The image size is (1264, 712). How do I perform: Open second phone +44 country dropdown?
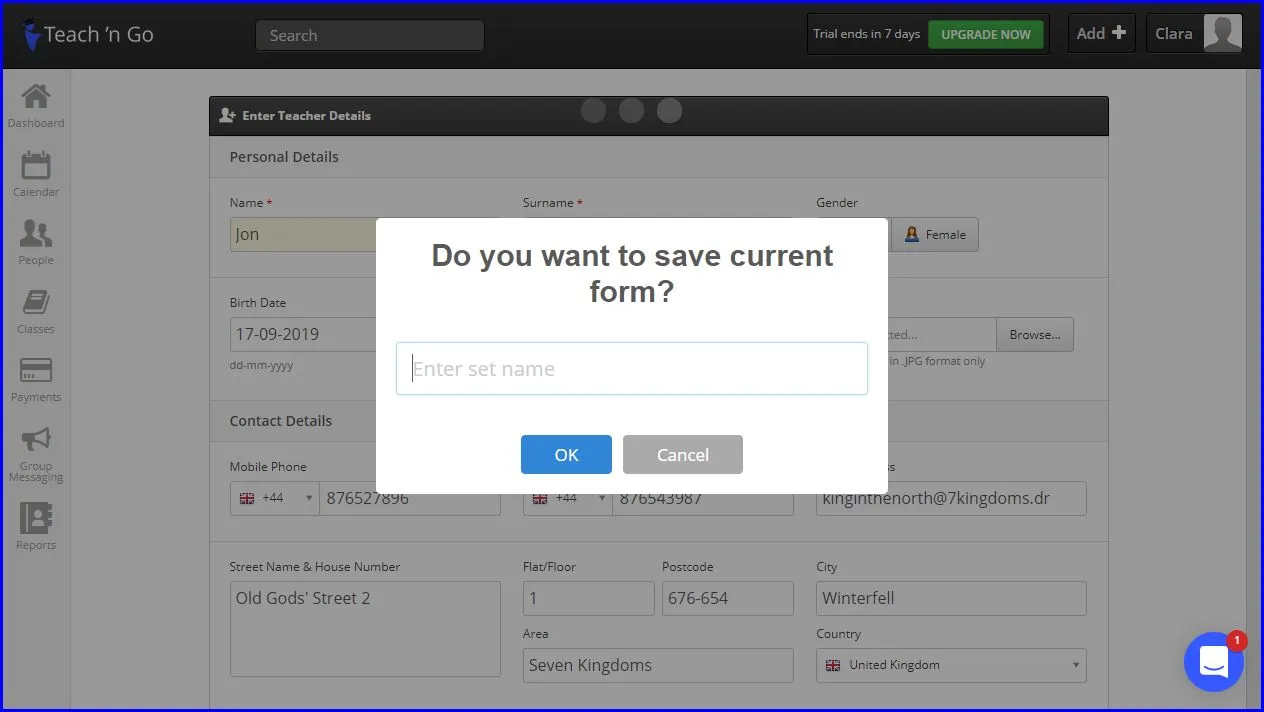click(568, 498)
